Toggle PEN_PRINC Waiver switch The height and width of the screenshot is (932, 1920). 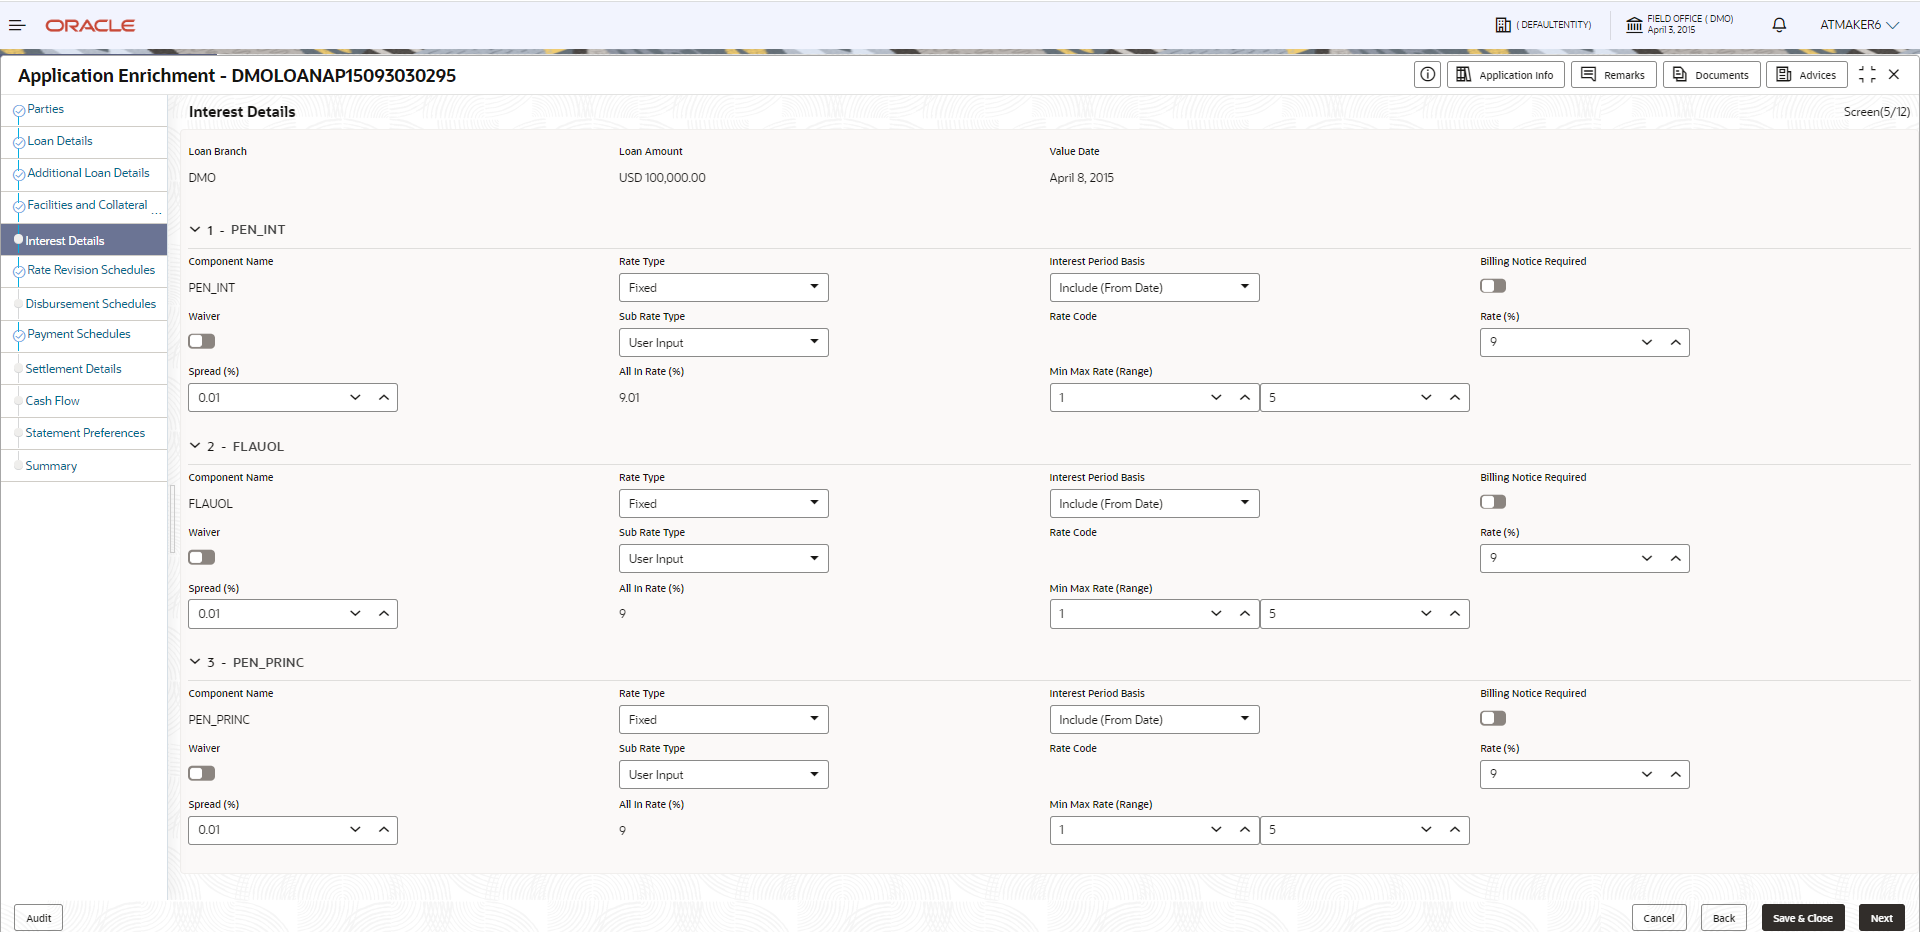(x=202, y=773)
